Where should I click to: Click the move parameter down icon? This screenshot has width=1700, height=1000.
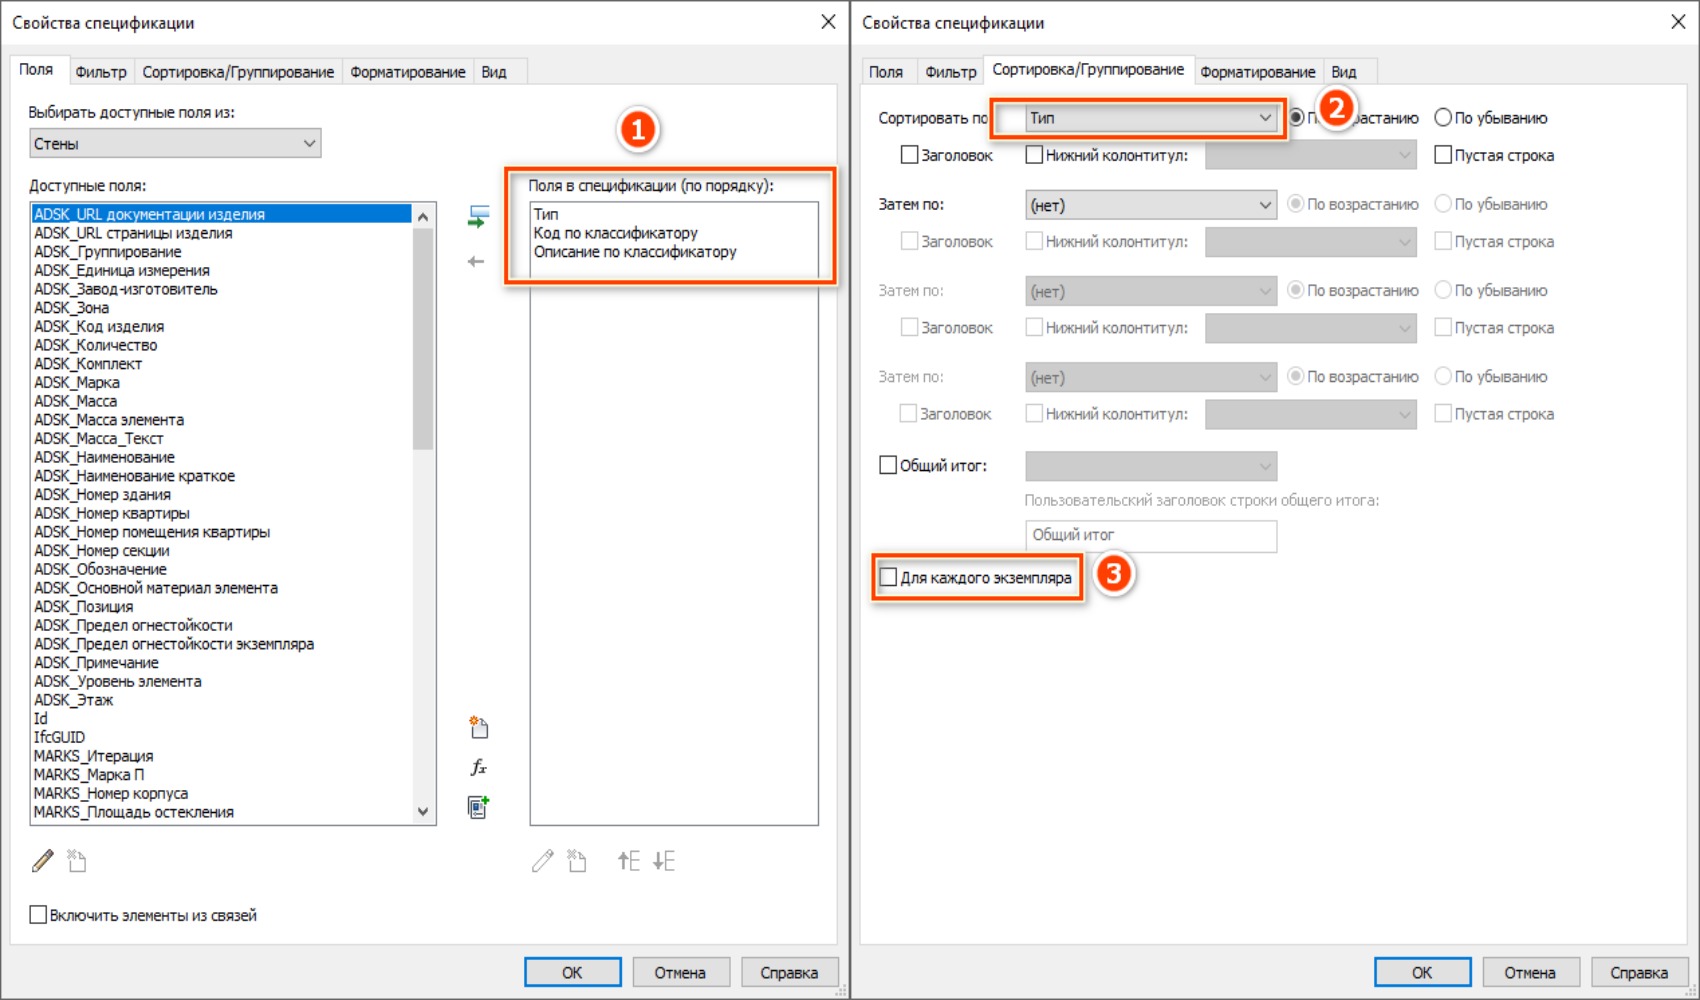click(664, 861)
